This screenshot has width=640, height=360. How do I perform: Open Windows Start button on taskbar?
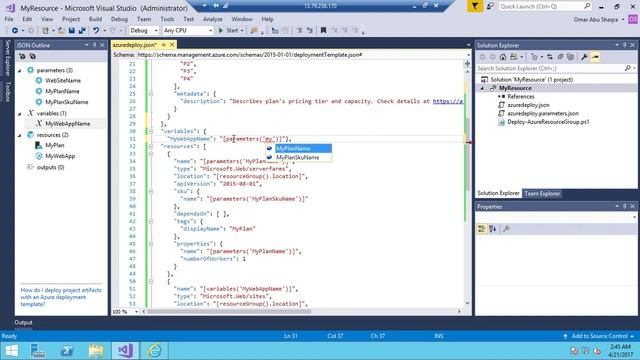point(11,351)
